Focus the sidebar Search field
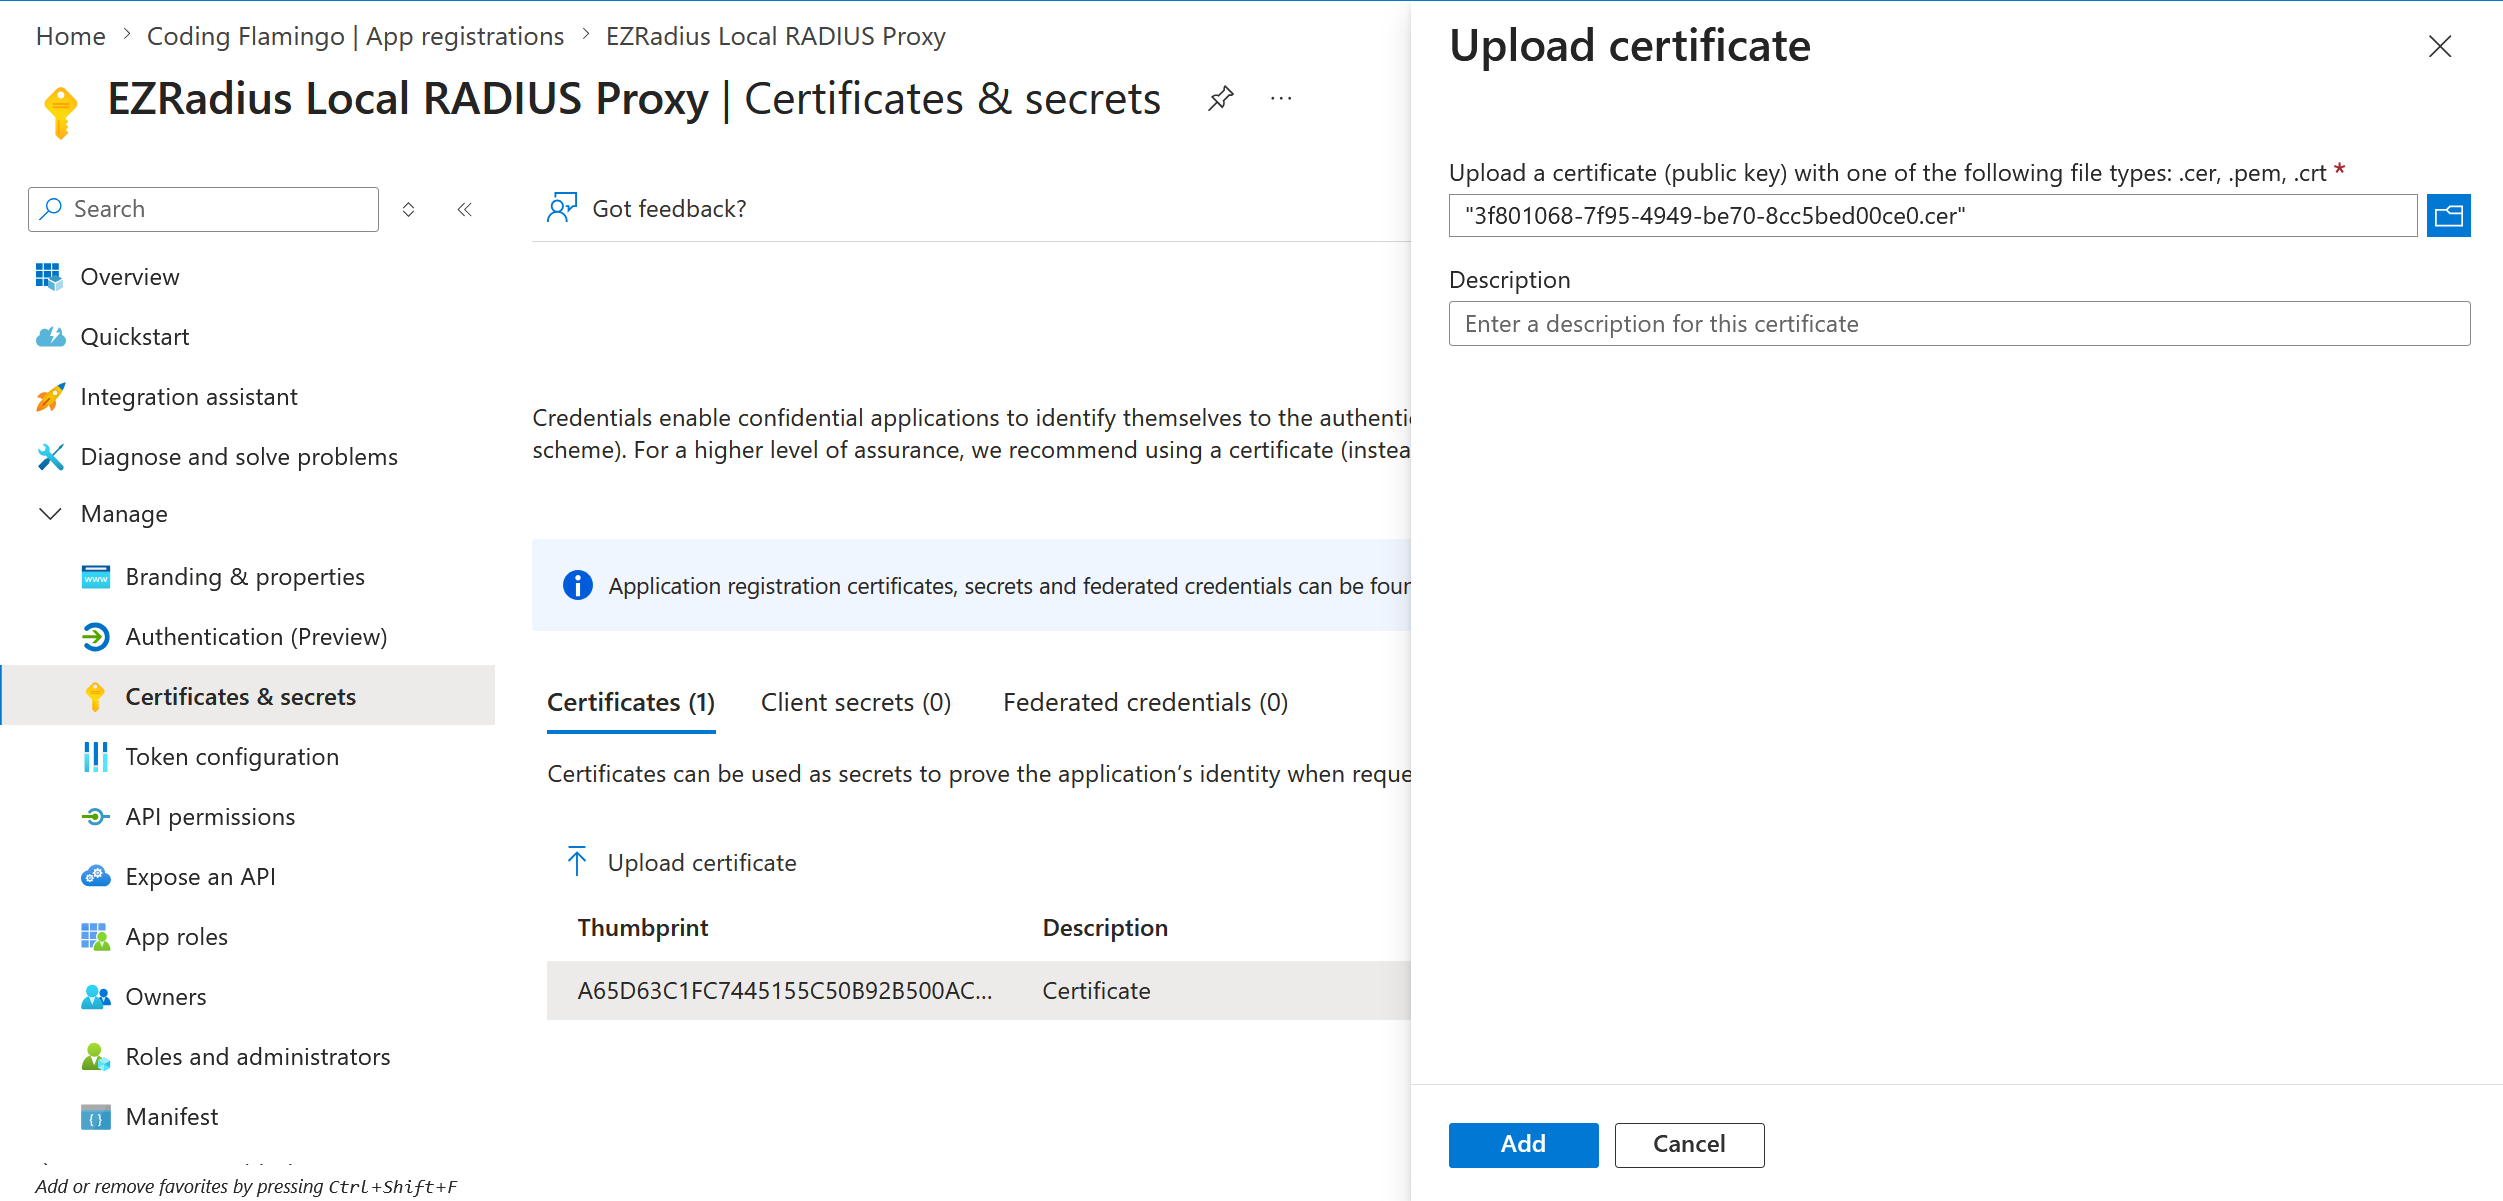The width and height of the screenshot is (2503, 1201). coord(203,209)
